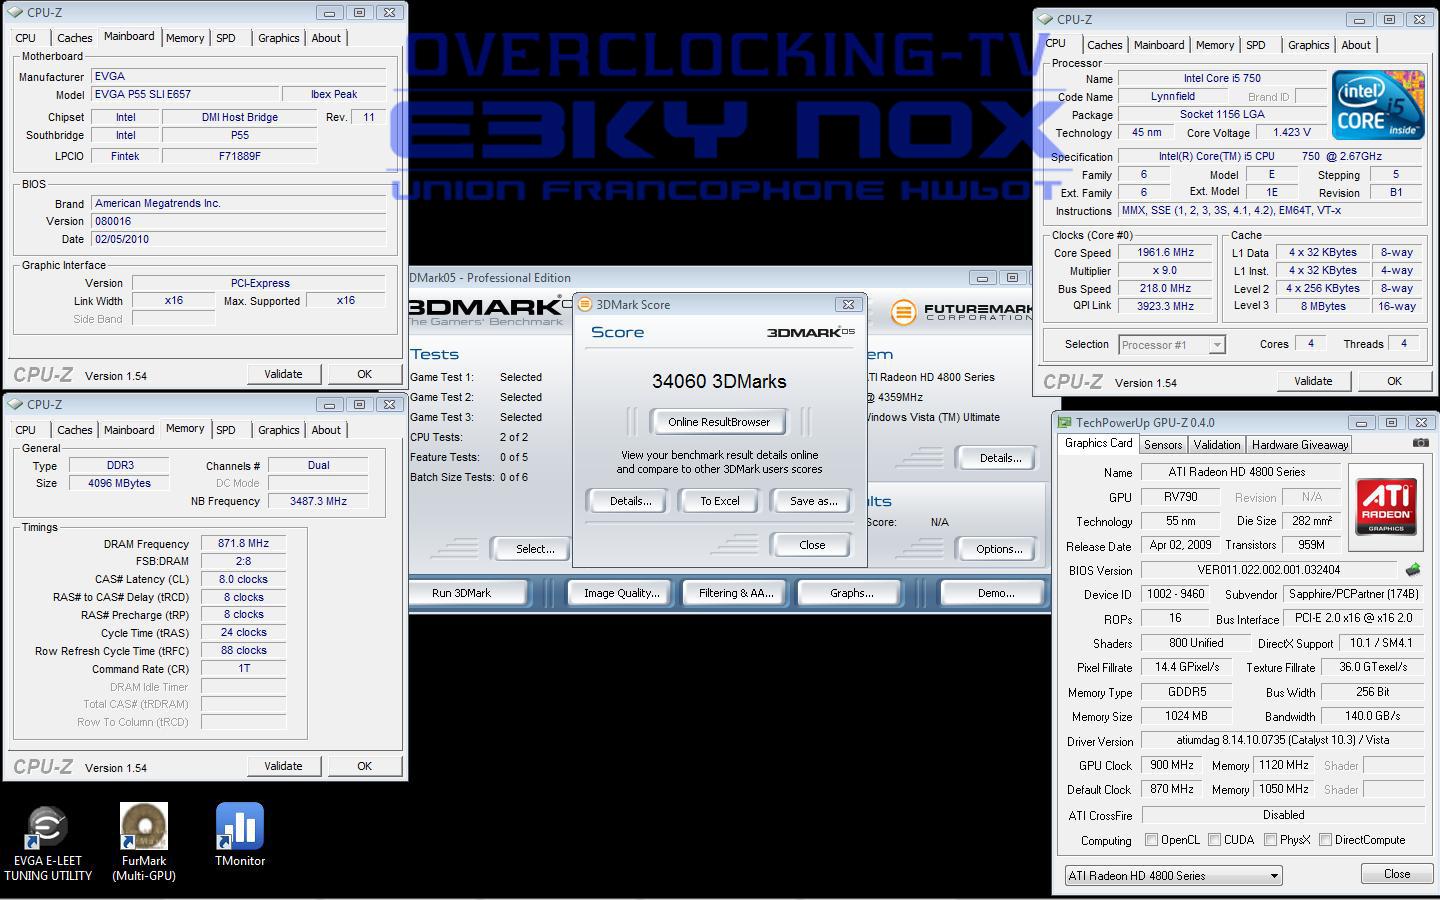Click Details... in the 3DMark Score dialog

(x=631, y=501)
